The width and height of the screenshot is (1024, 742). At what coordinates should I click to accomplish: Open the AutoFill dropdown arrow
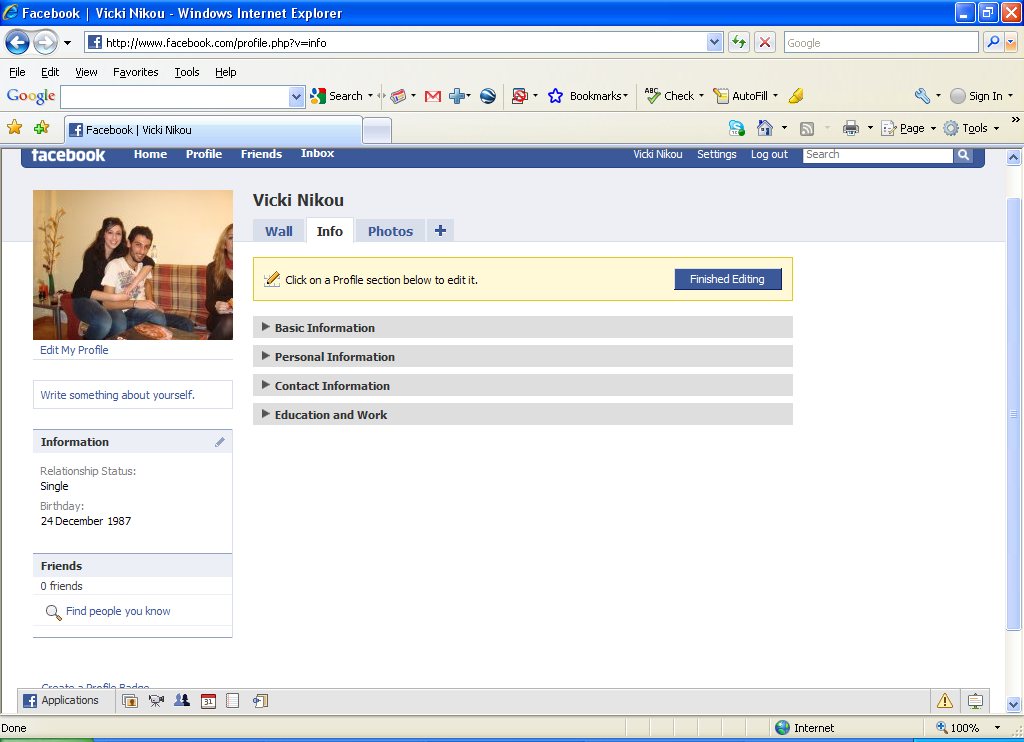(776, 96)
